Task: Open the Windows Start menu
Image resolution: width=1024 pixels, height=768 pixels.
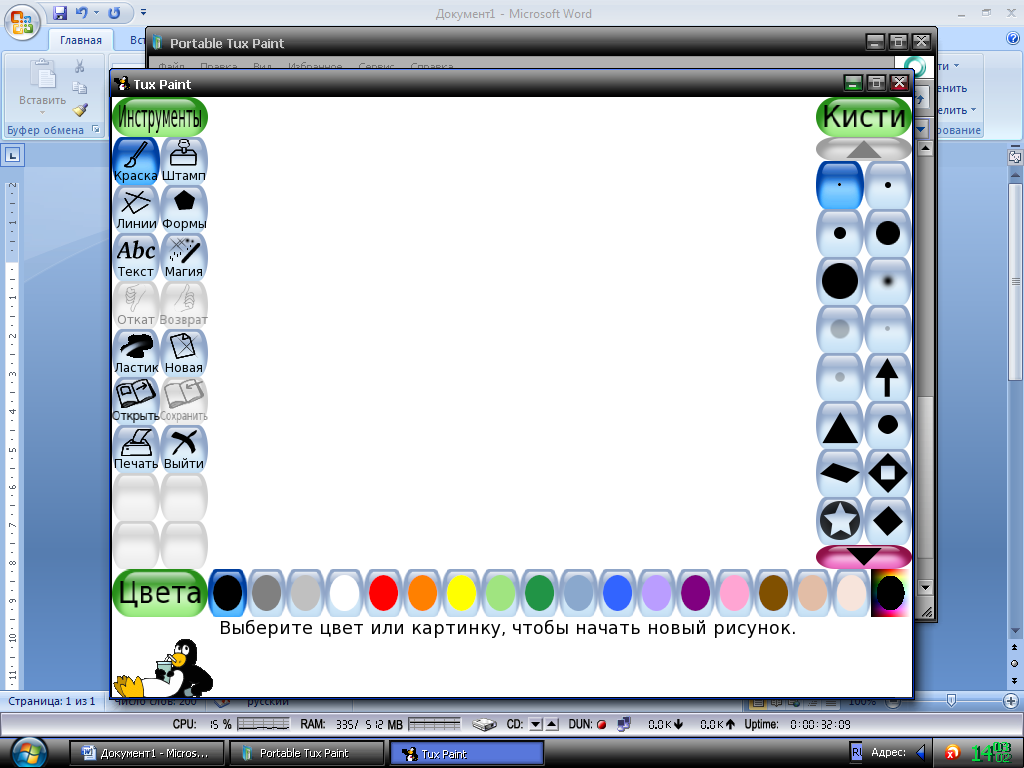Action: [x=27, y=753]
